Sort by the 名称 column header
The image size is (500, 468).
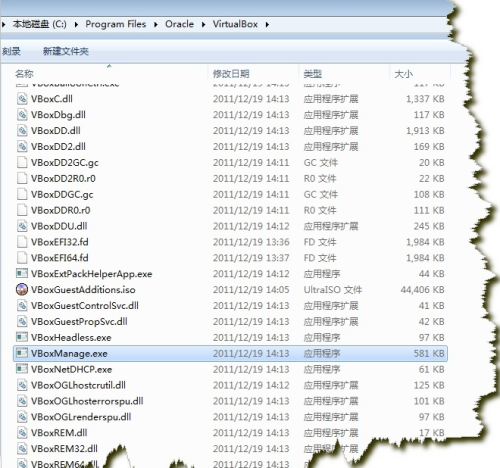pyautogui.click(x=24, y=74)
